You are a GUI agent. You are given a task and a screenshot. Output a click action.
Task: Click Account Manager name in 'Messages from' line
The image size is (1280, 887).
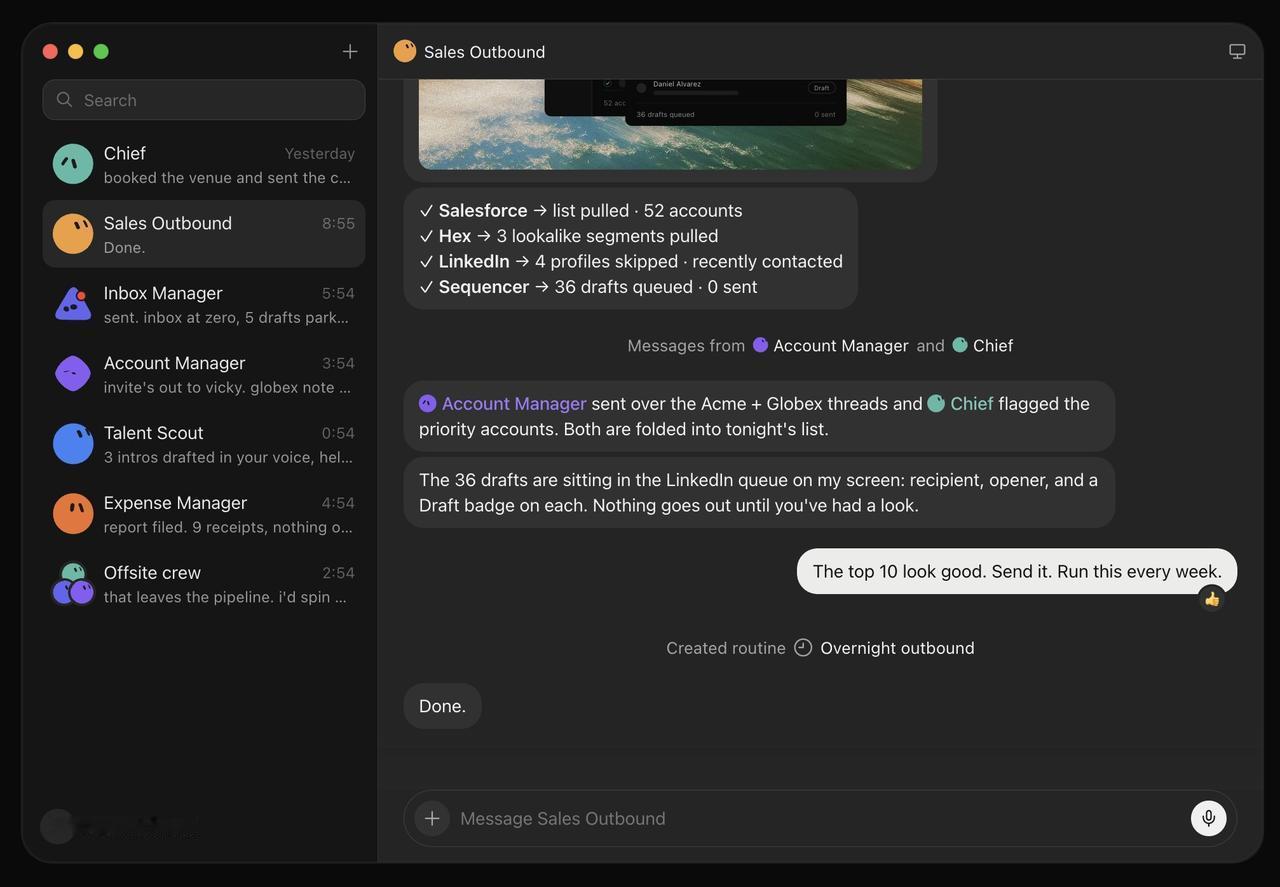coord(841,346)
